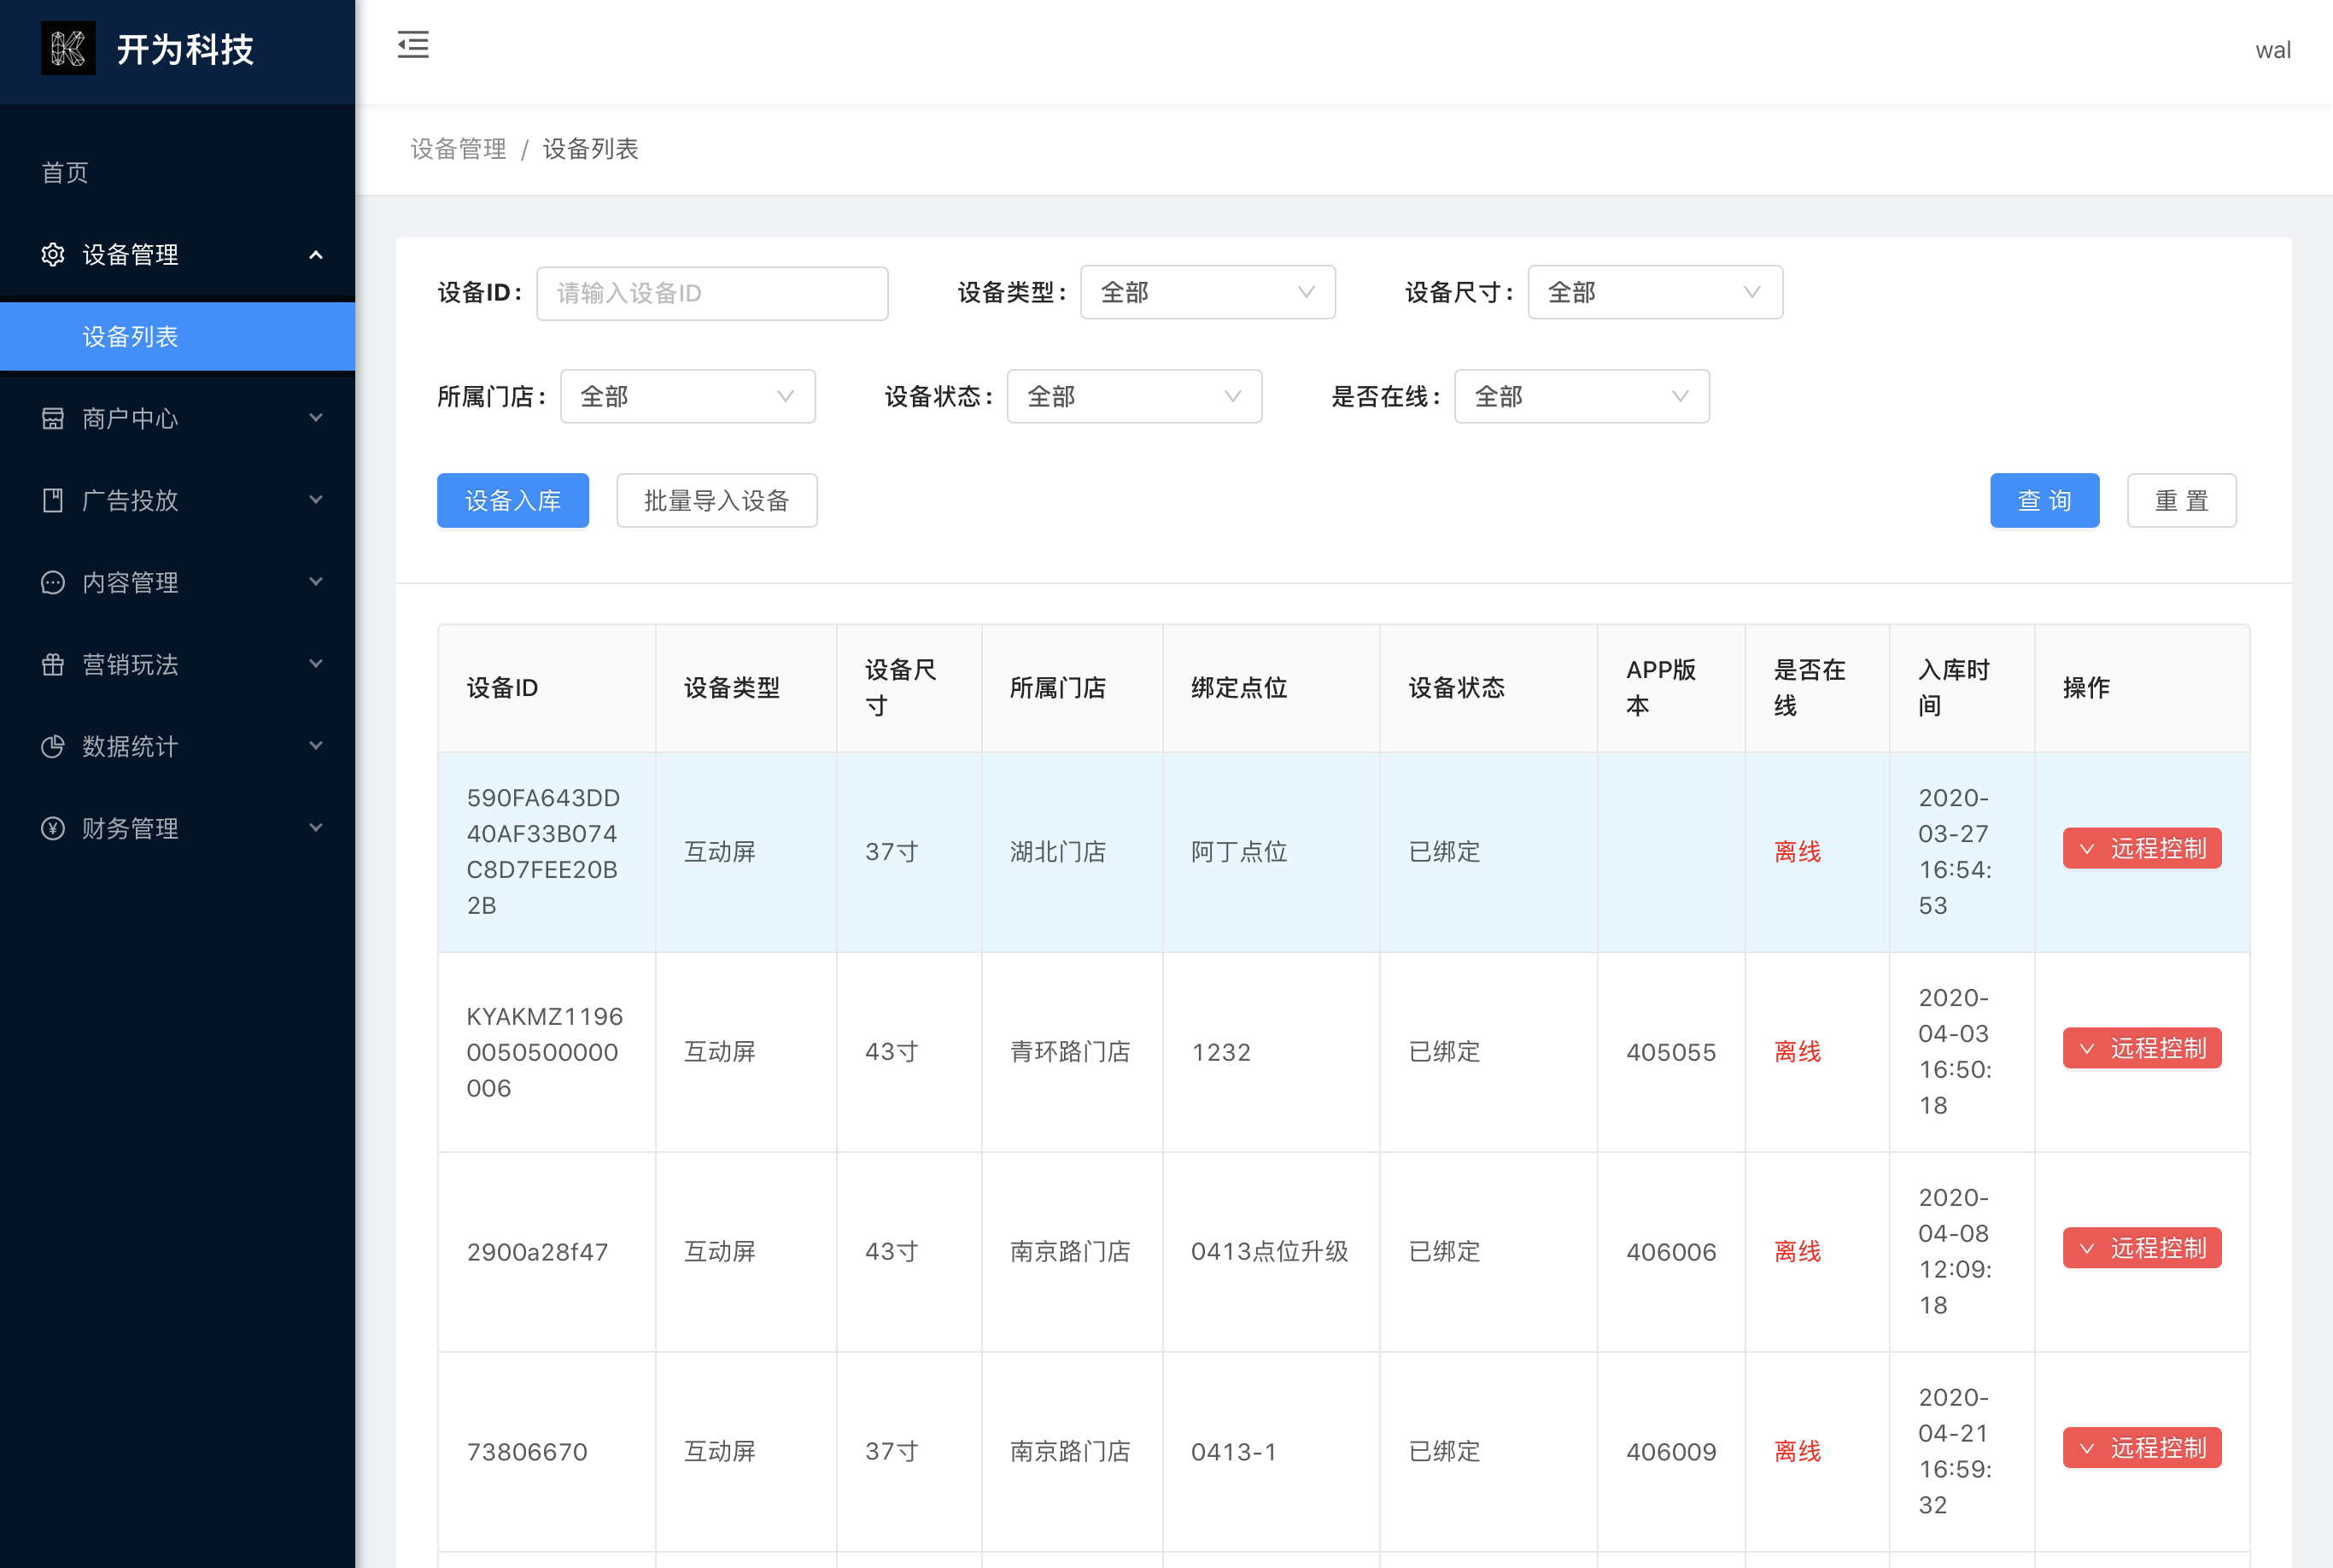Open 远程控制 for the 湖北门店 device
Viewport: 2333px width, 1568px height.
coord(2141,848)
